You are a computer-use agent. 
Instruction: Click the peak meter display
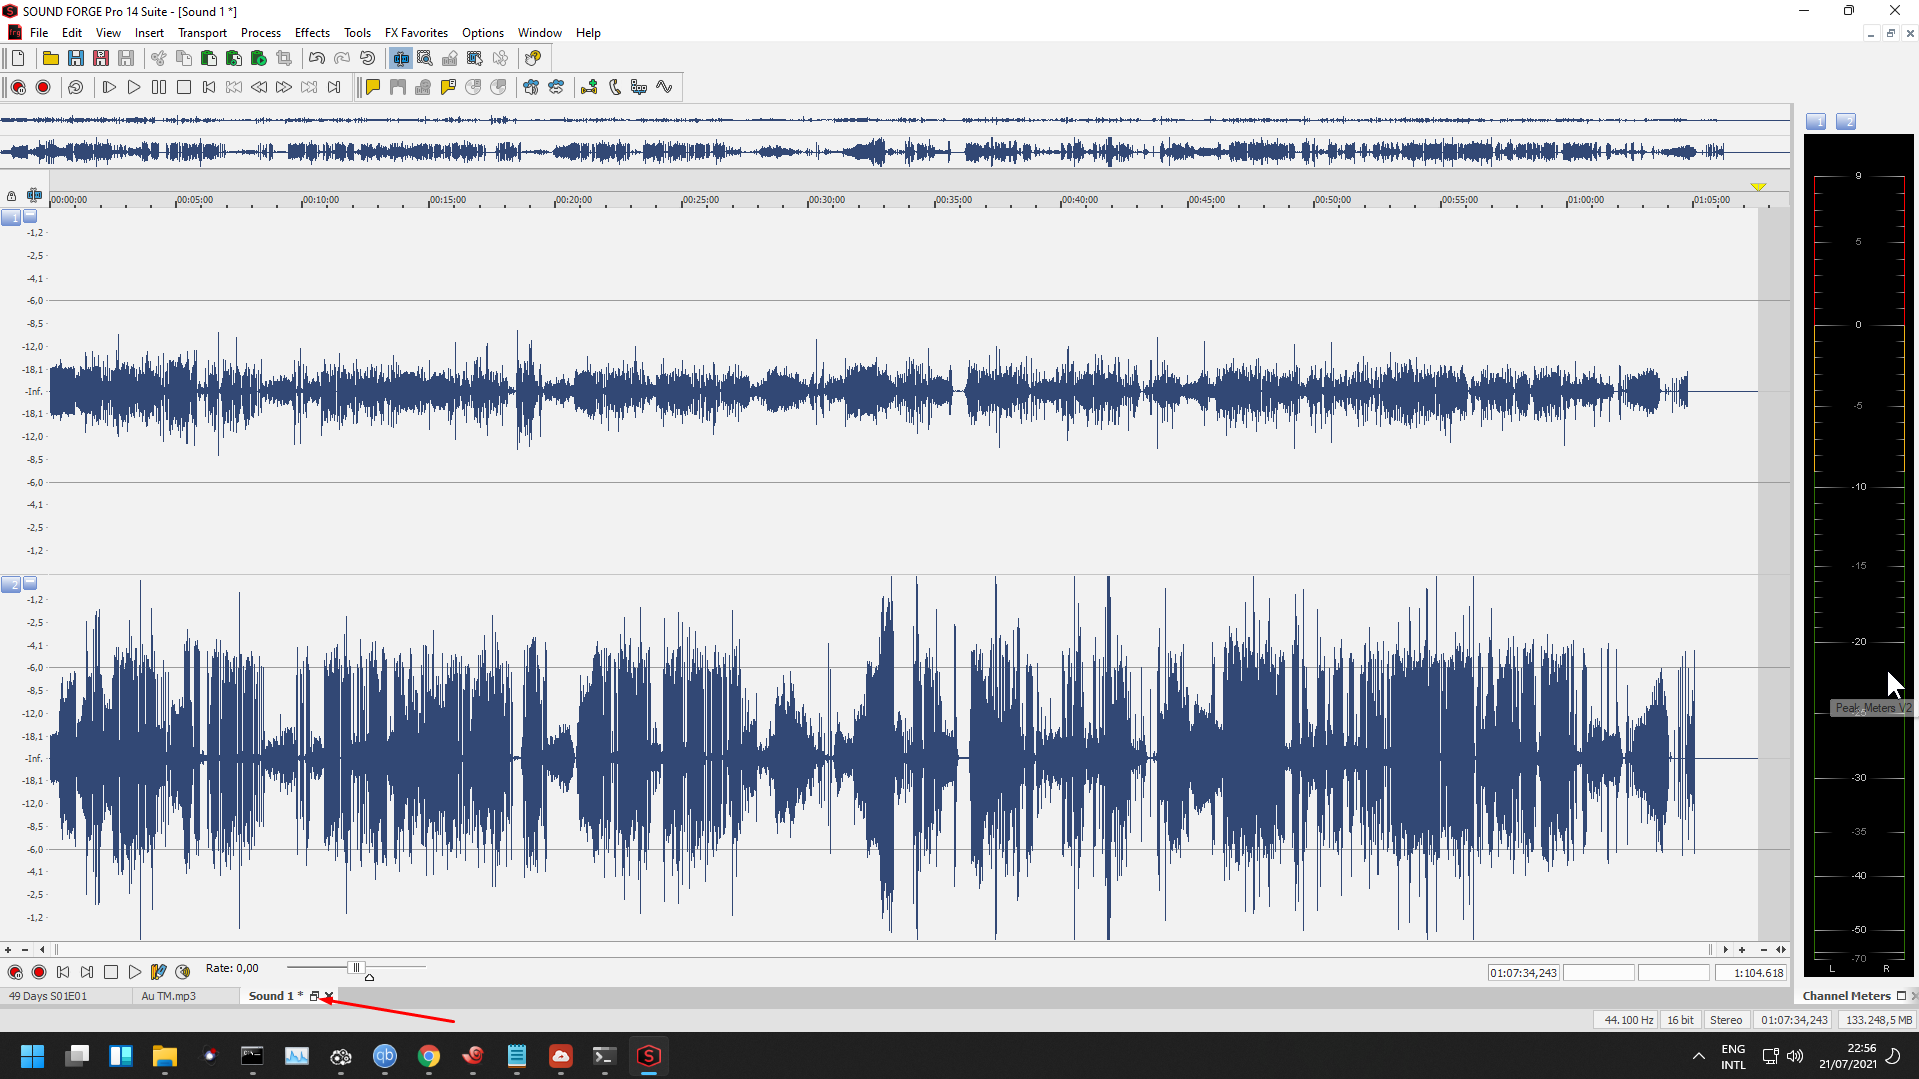coord(1859,555)
